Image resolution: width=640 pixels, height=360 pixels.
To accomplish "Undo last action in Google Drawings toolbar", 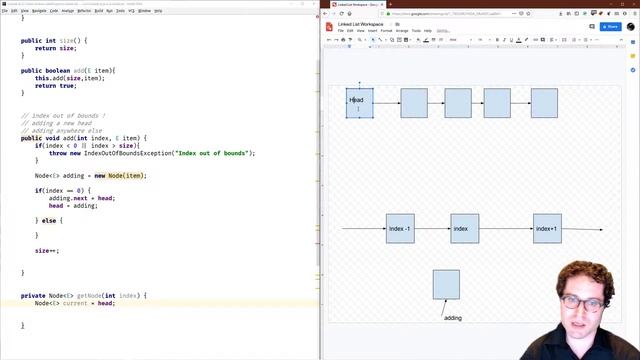I will pyautogui.click(x=329, y=40).
